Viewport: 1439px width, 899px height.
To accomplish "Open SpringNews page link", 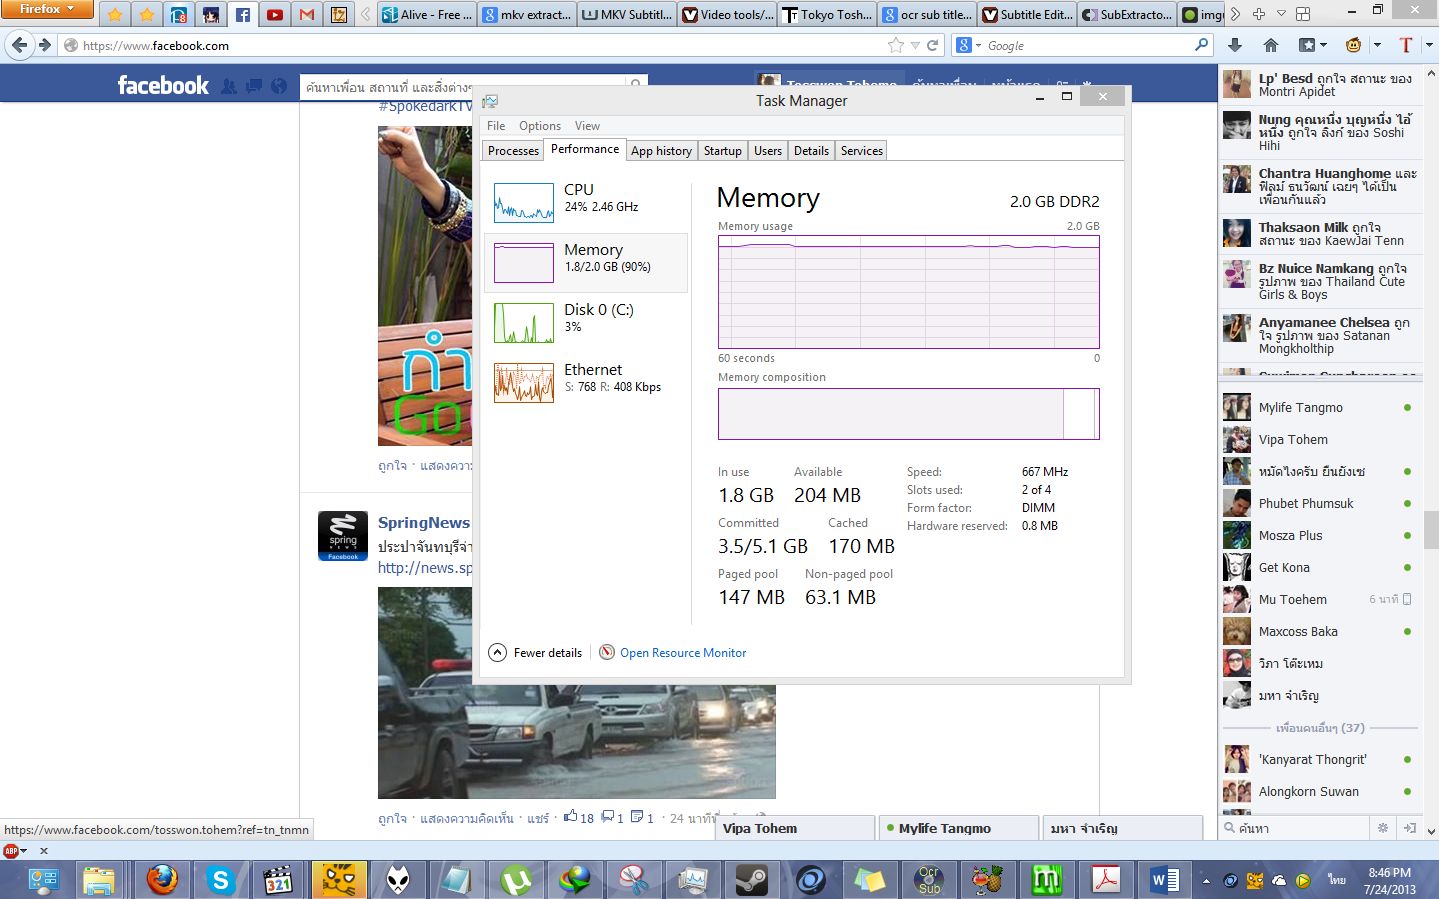I will [424, 522].
